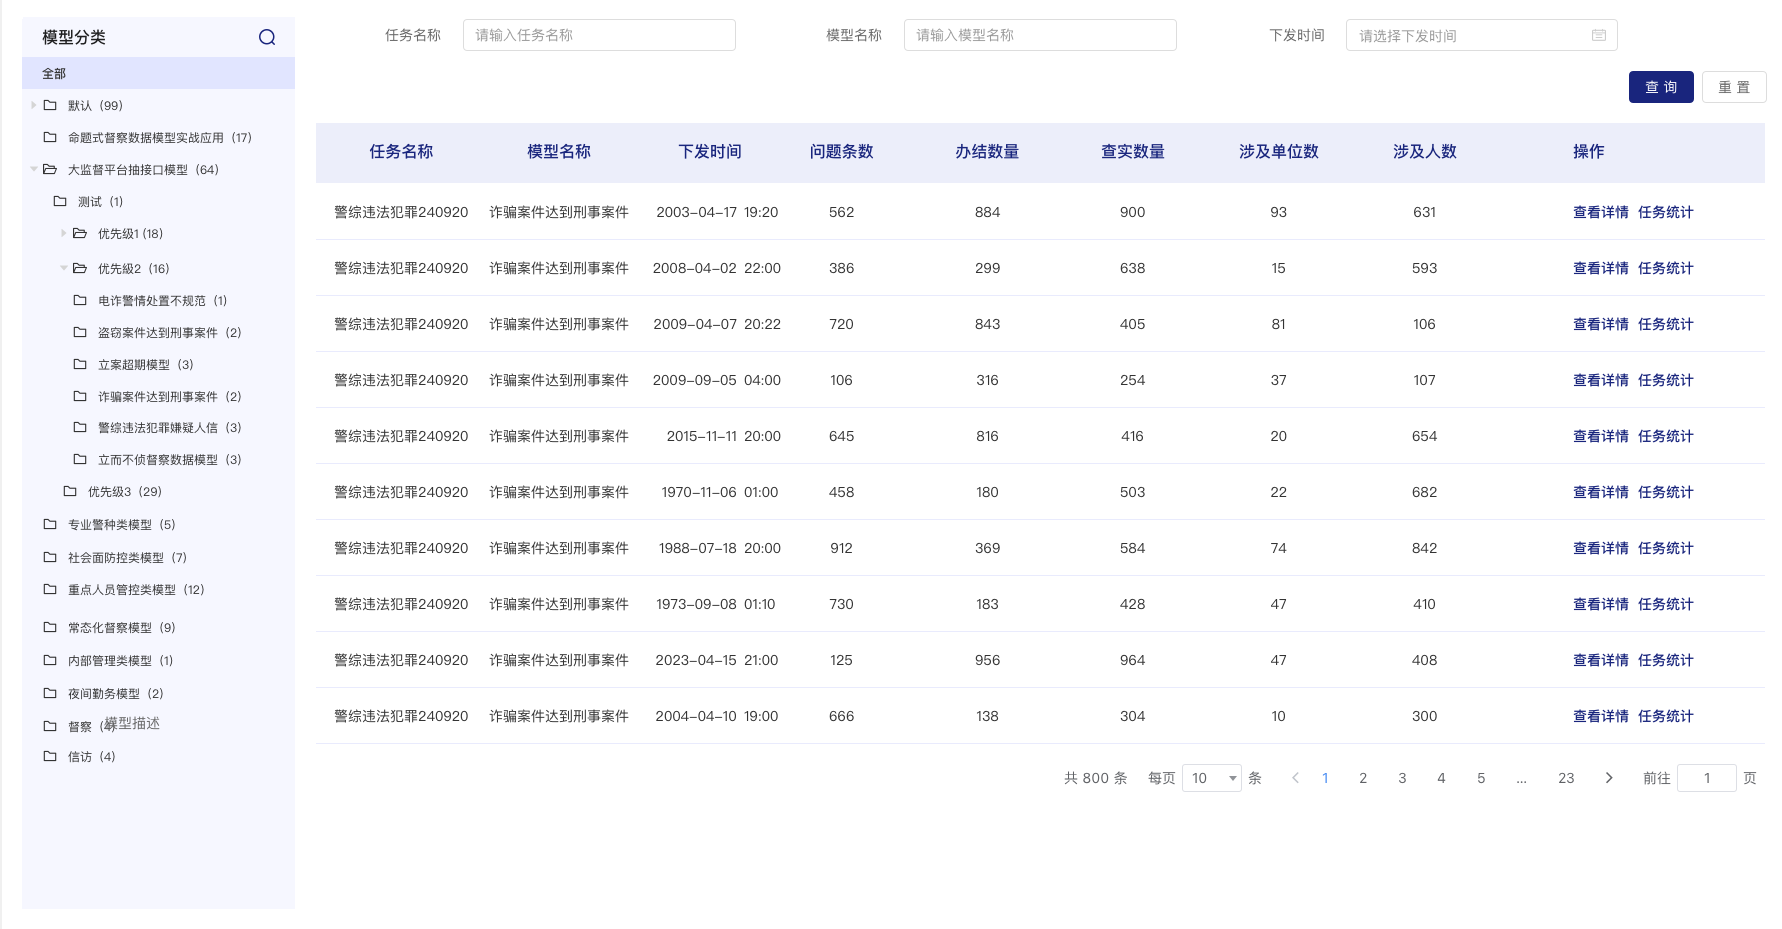
Task: Focus the 任务名称 input field
Action: pos(599,35)
